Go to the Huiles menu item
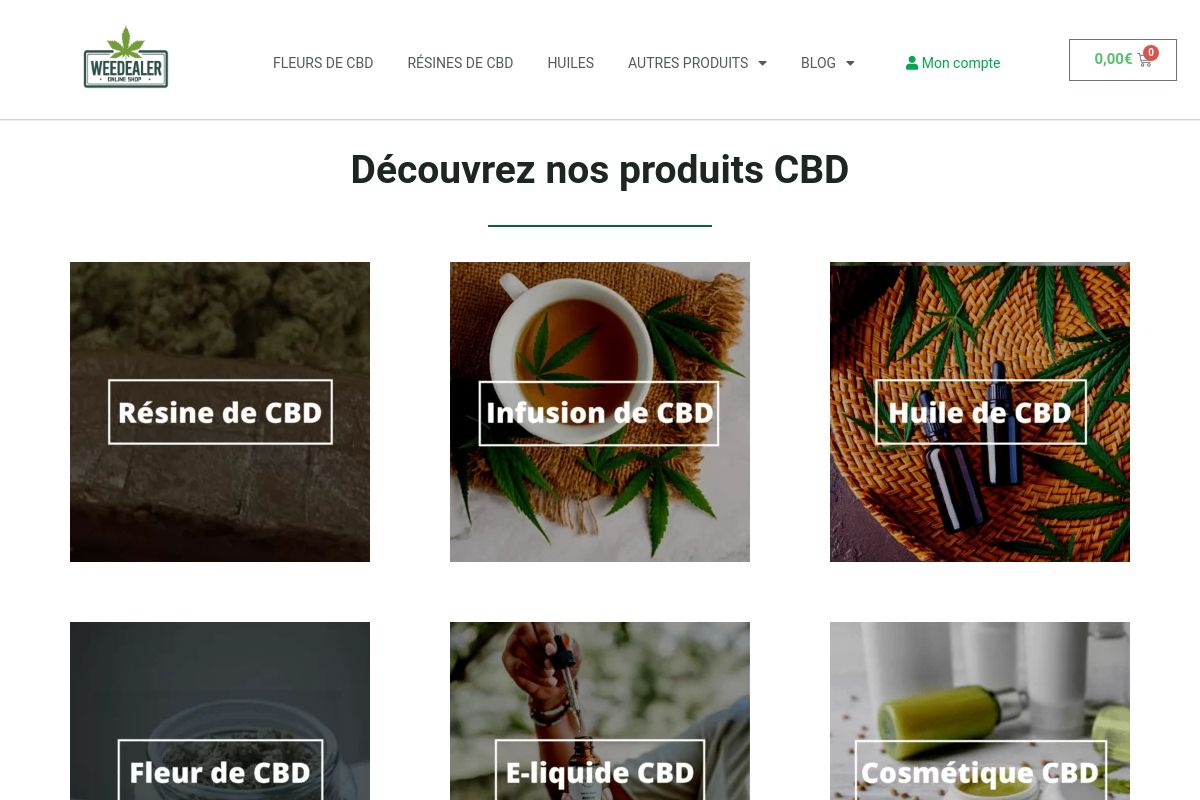The image size is (1200, 800). [570, 63]
